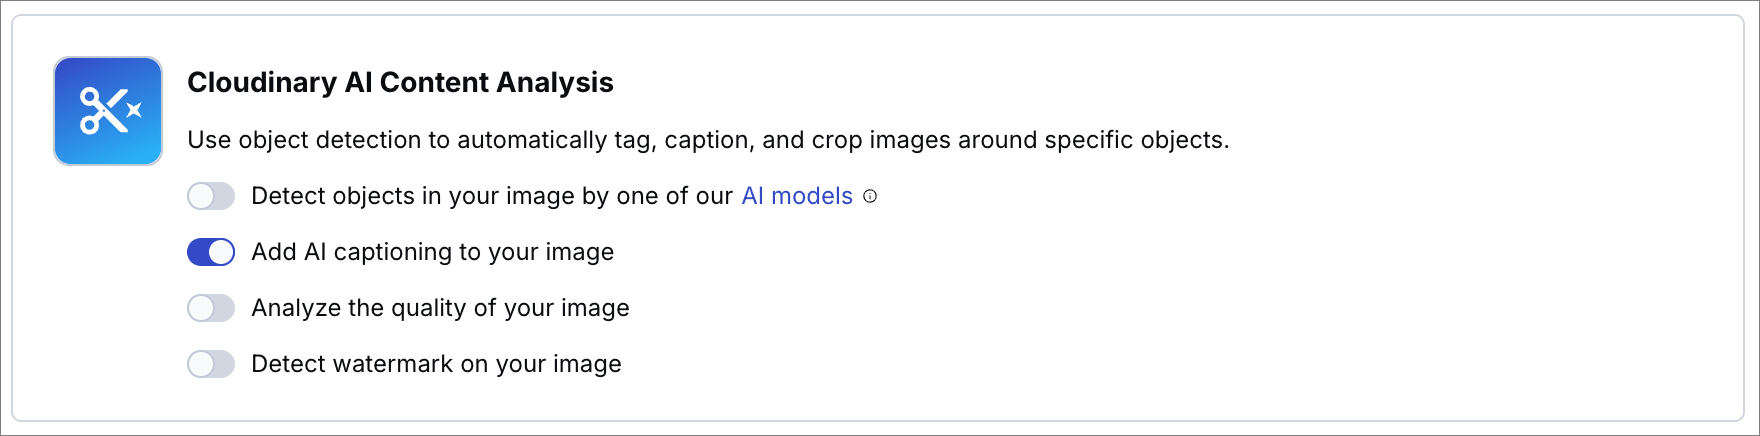Click the "Detect objects in your image" label
The height and width of the screenshot is (436, 1760).
click(492, 196)
